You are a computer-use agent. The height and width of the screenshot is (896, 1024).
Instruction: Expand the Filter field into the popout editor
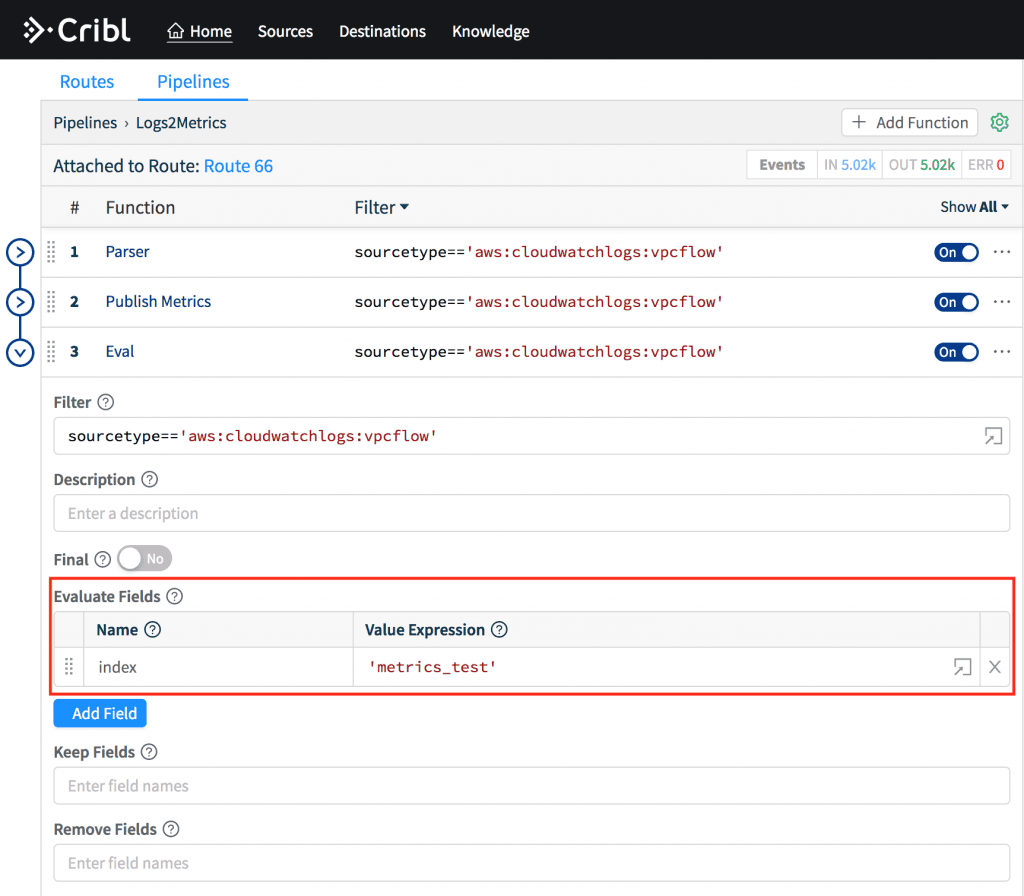[x=992, y=436]
